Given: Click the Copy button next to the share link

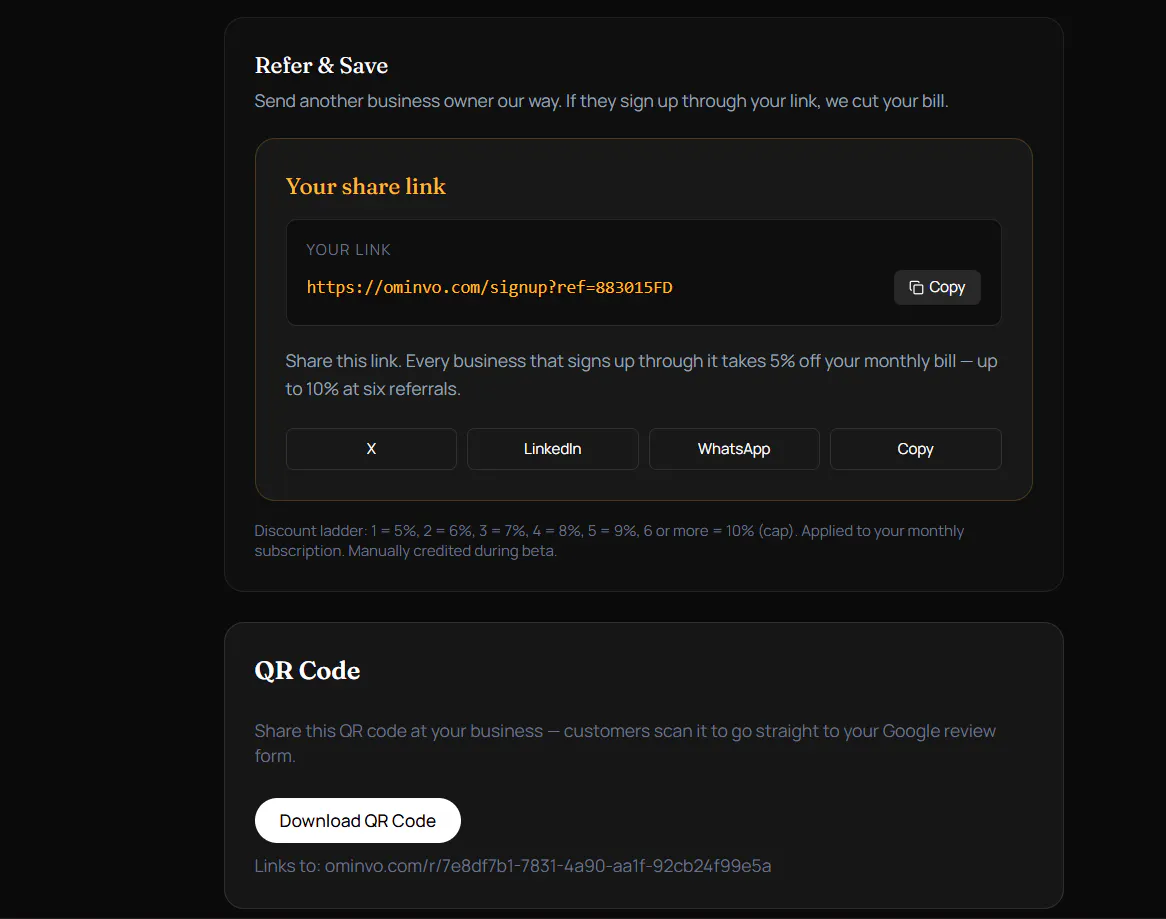Looking at the screenshot, I should coord(937,287).
